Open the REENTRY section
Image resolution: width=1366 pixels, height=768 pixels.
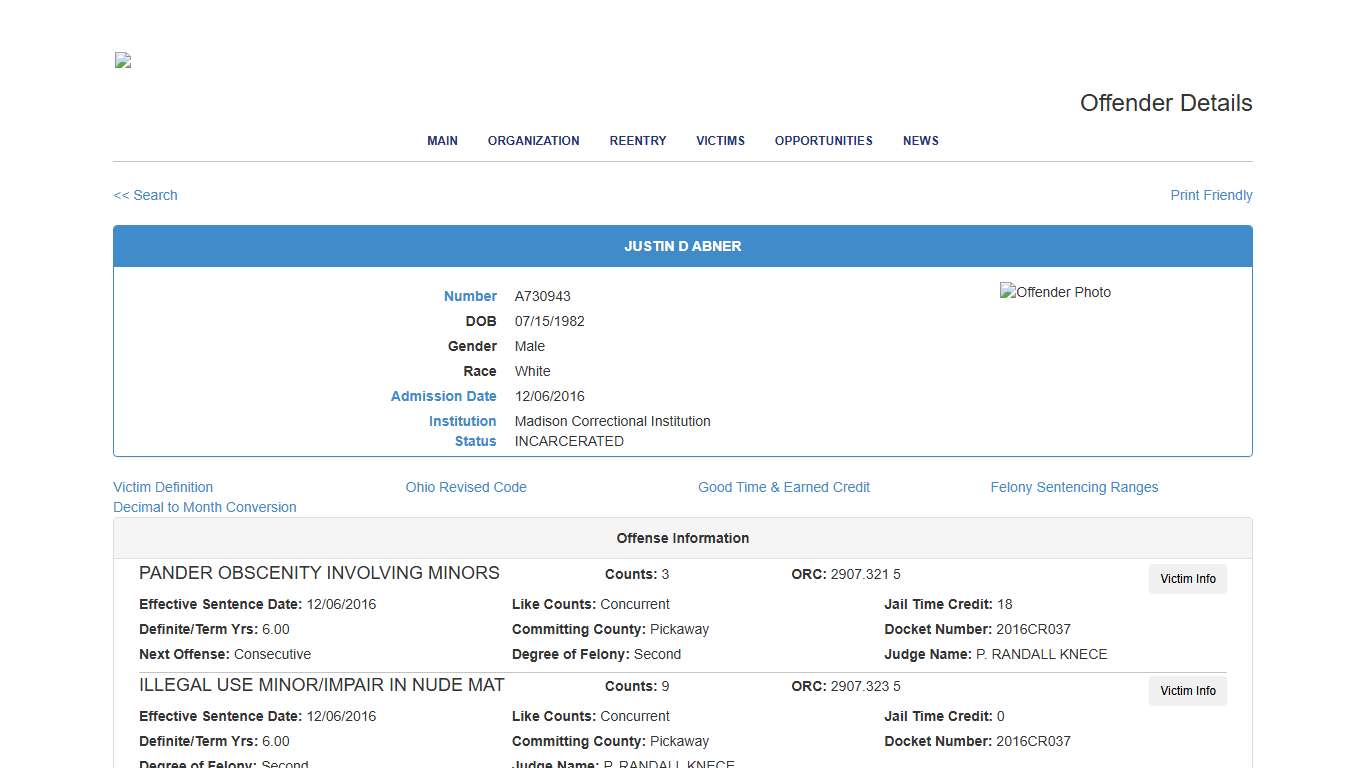pos(637,141)
